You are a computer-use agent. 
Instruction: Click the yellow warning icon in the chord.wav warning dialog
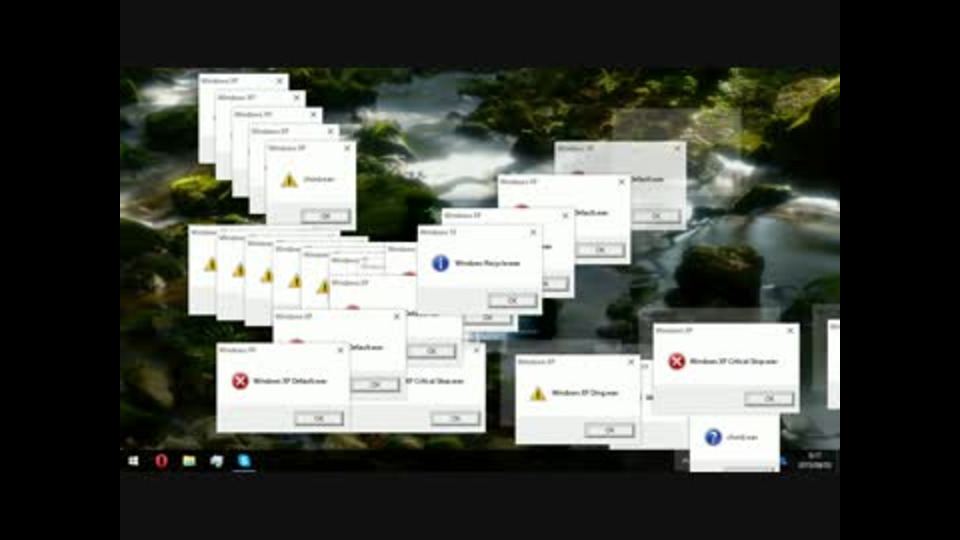click(x=289, y=179)
